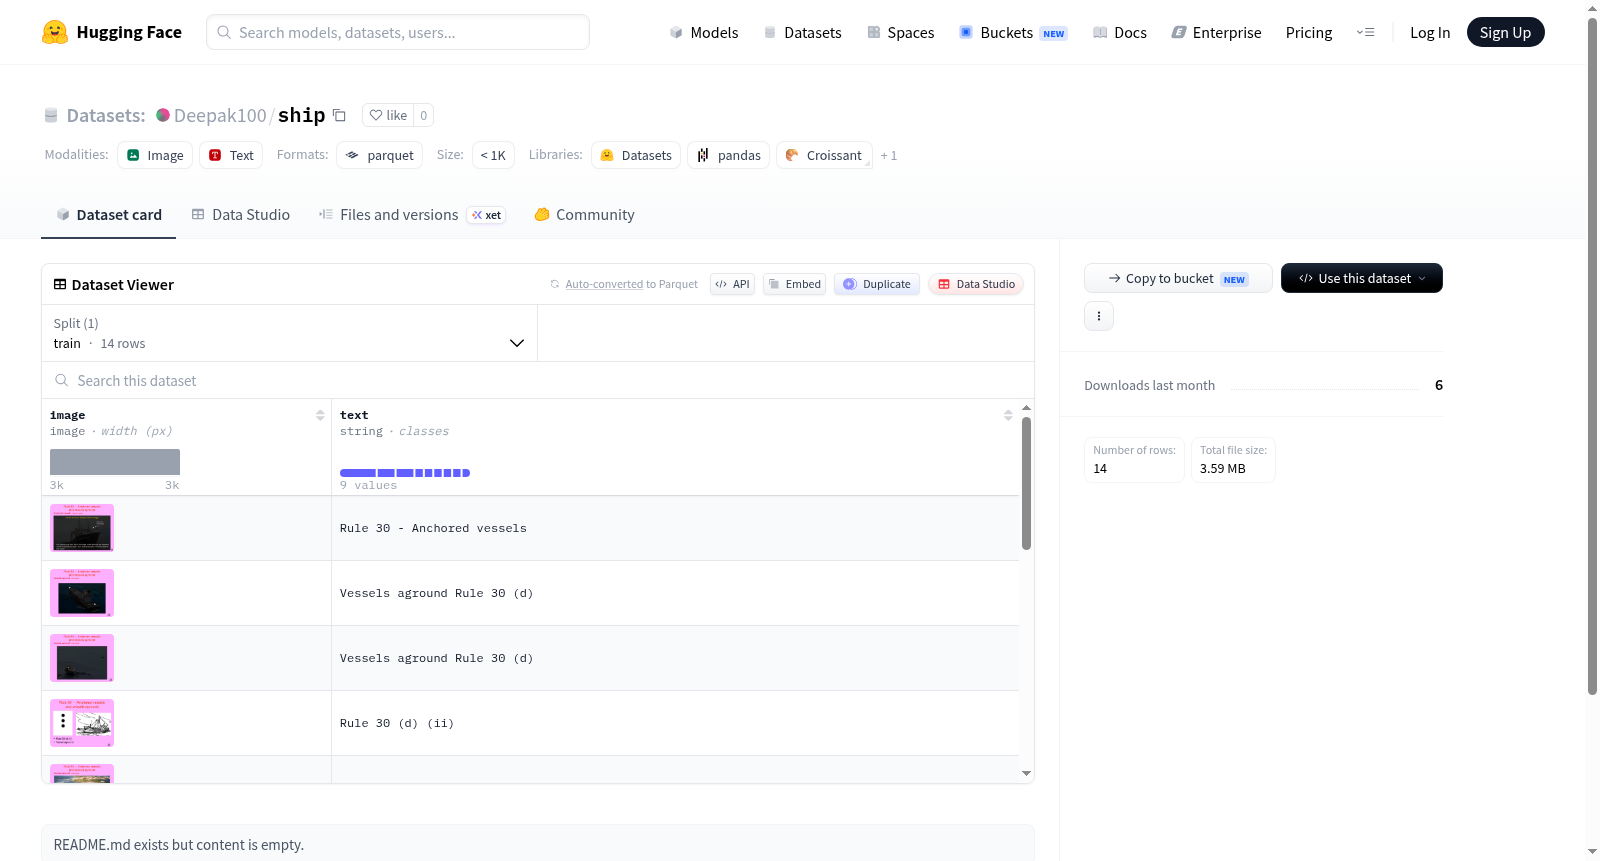Copy dataset name with the copy icon
This screenshot has width=1600, height=861.
point(339,115)
